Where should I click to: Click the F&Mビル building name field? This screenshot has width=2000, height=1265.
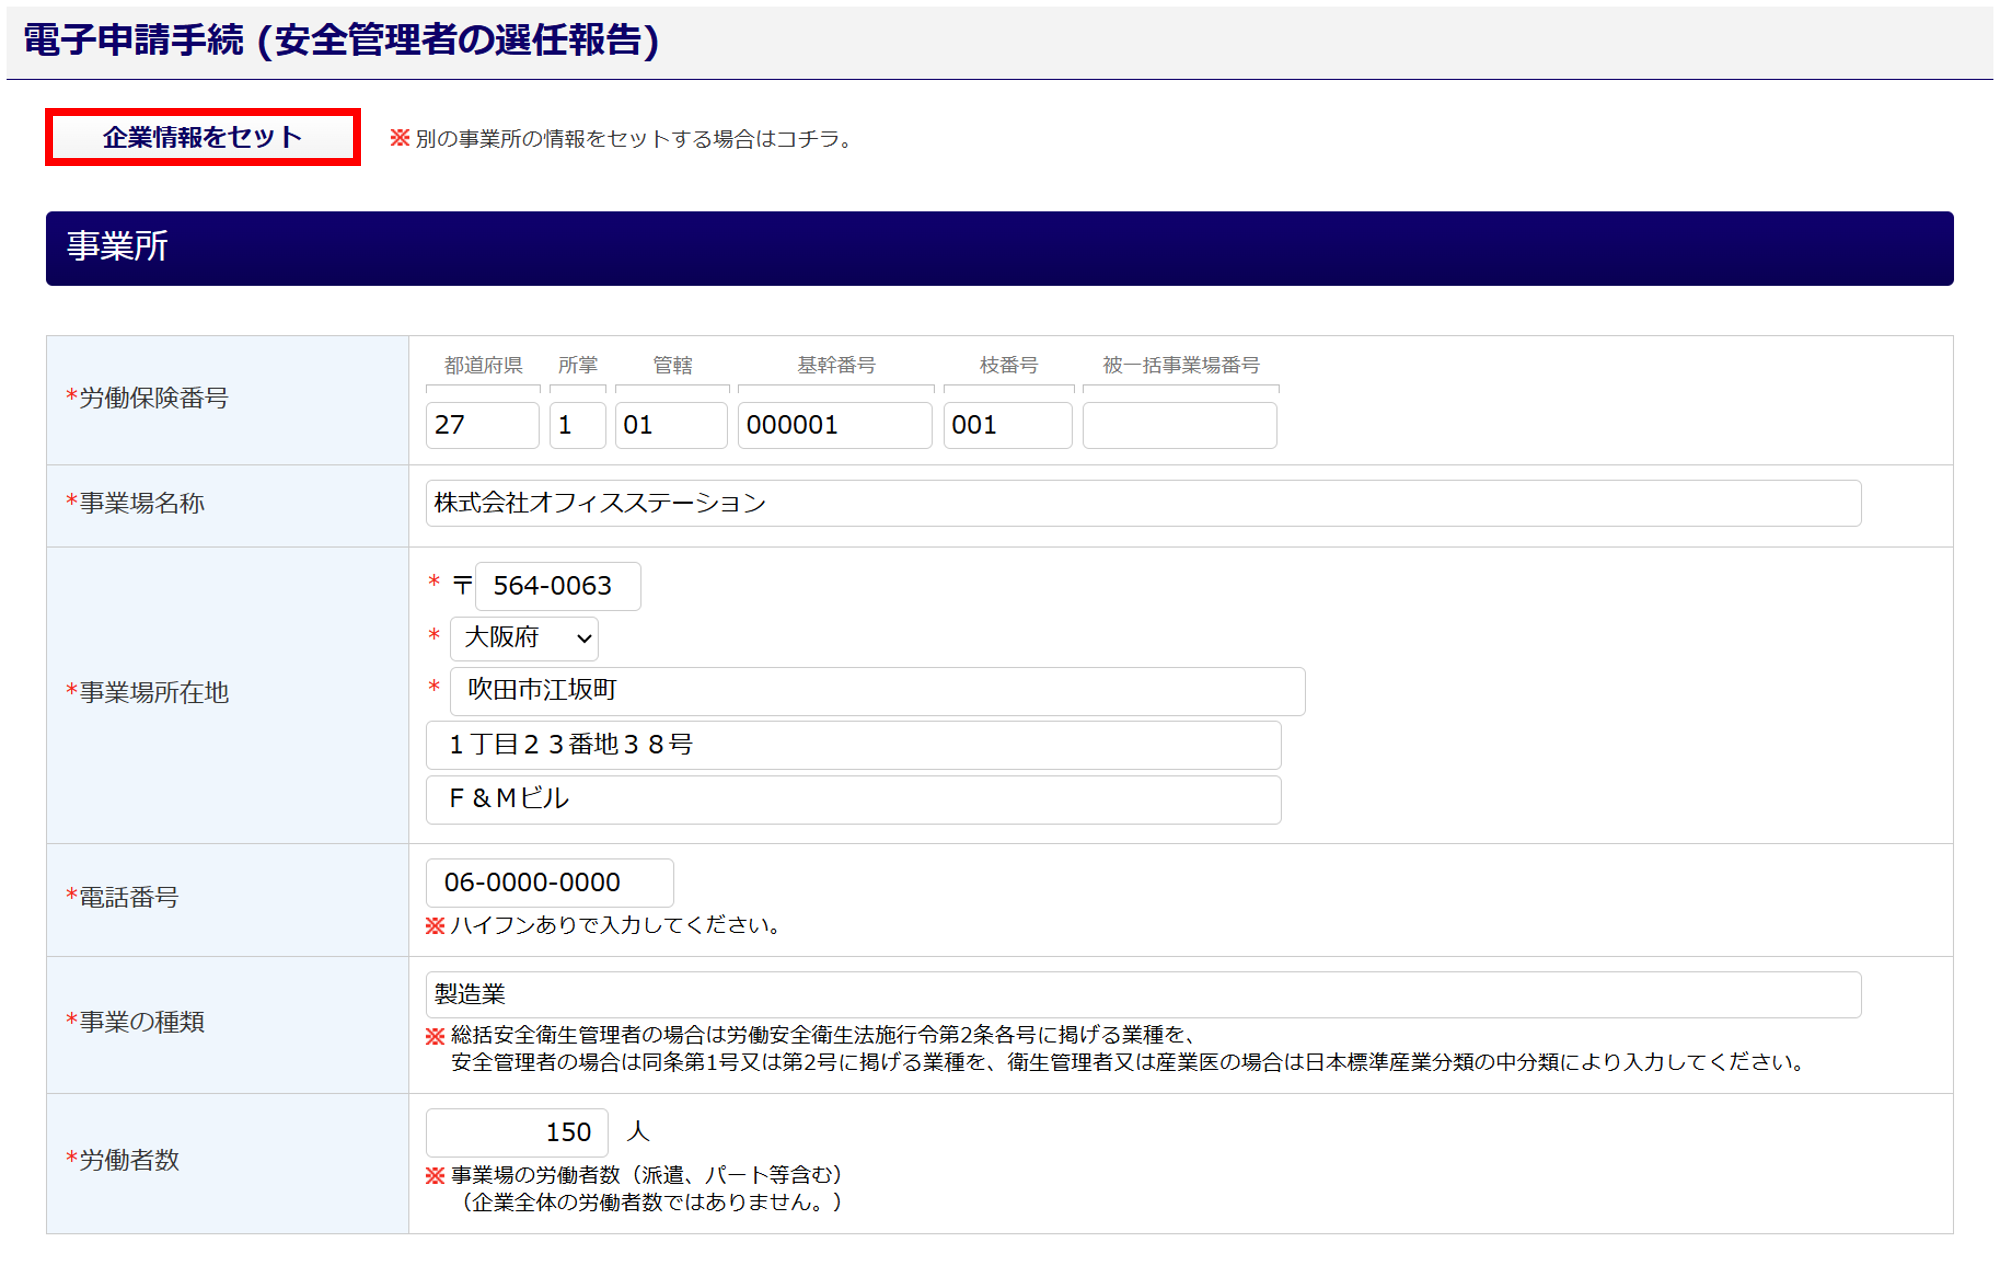pyautogui.click(x=852, y=799)
